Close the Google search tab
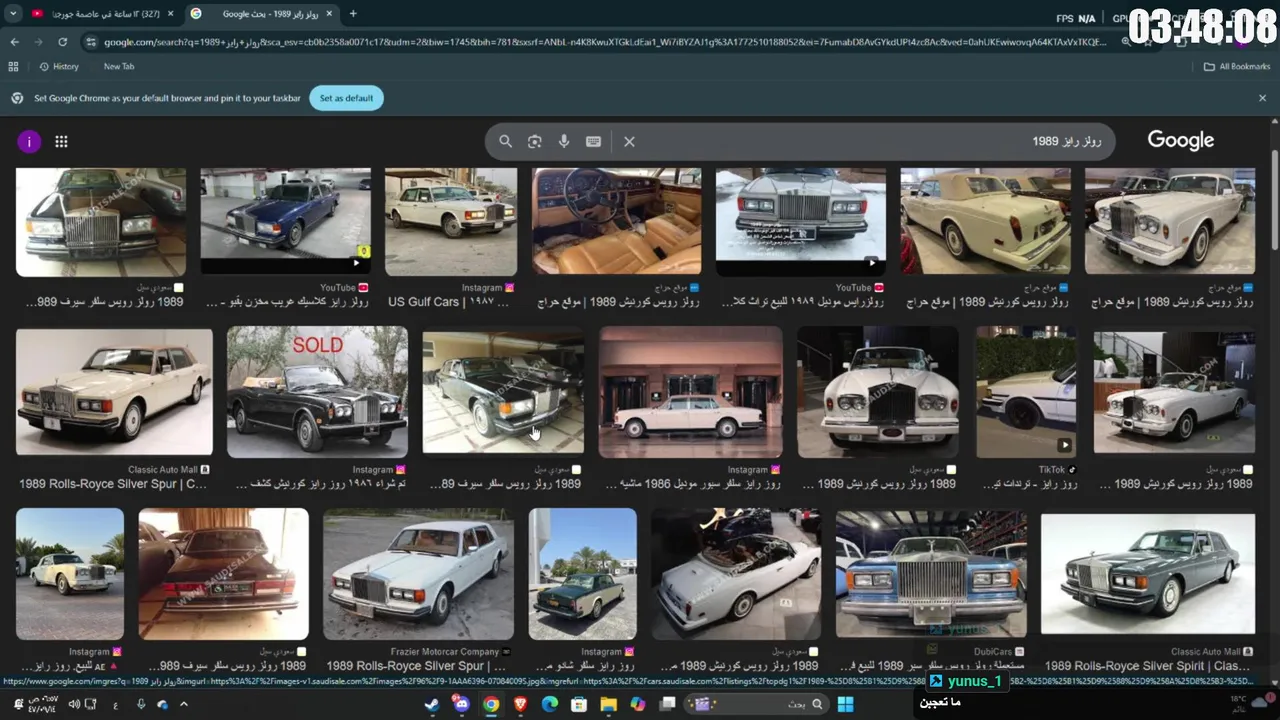Image resolution: width=1280 pixels, height=720 pixels. (x=329, y=14)
